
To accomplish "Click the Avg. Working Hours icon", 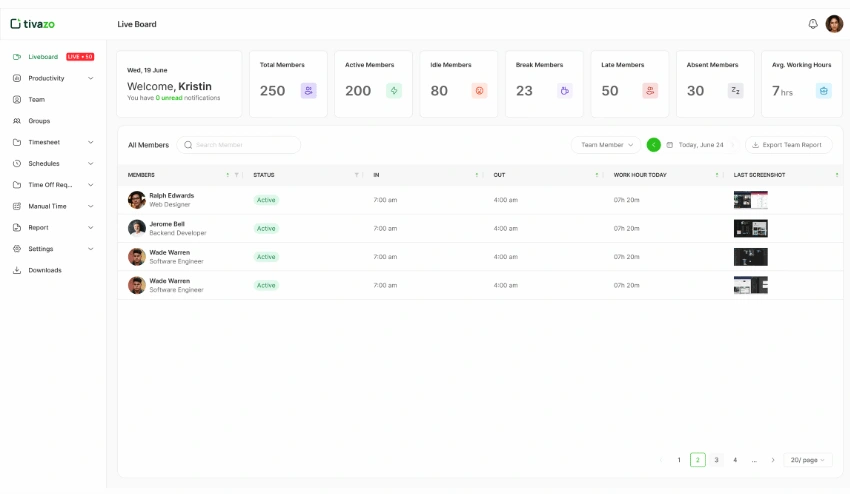I will tap(822, 91).
